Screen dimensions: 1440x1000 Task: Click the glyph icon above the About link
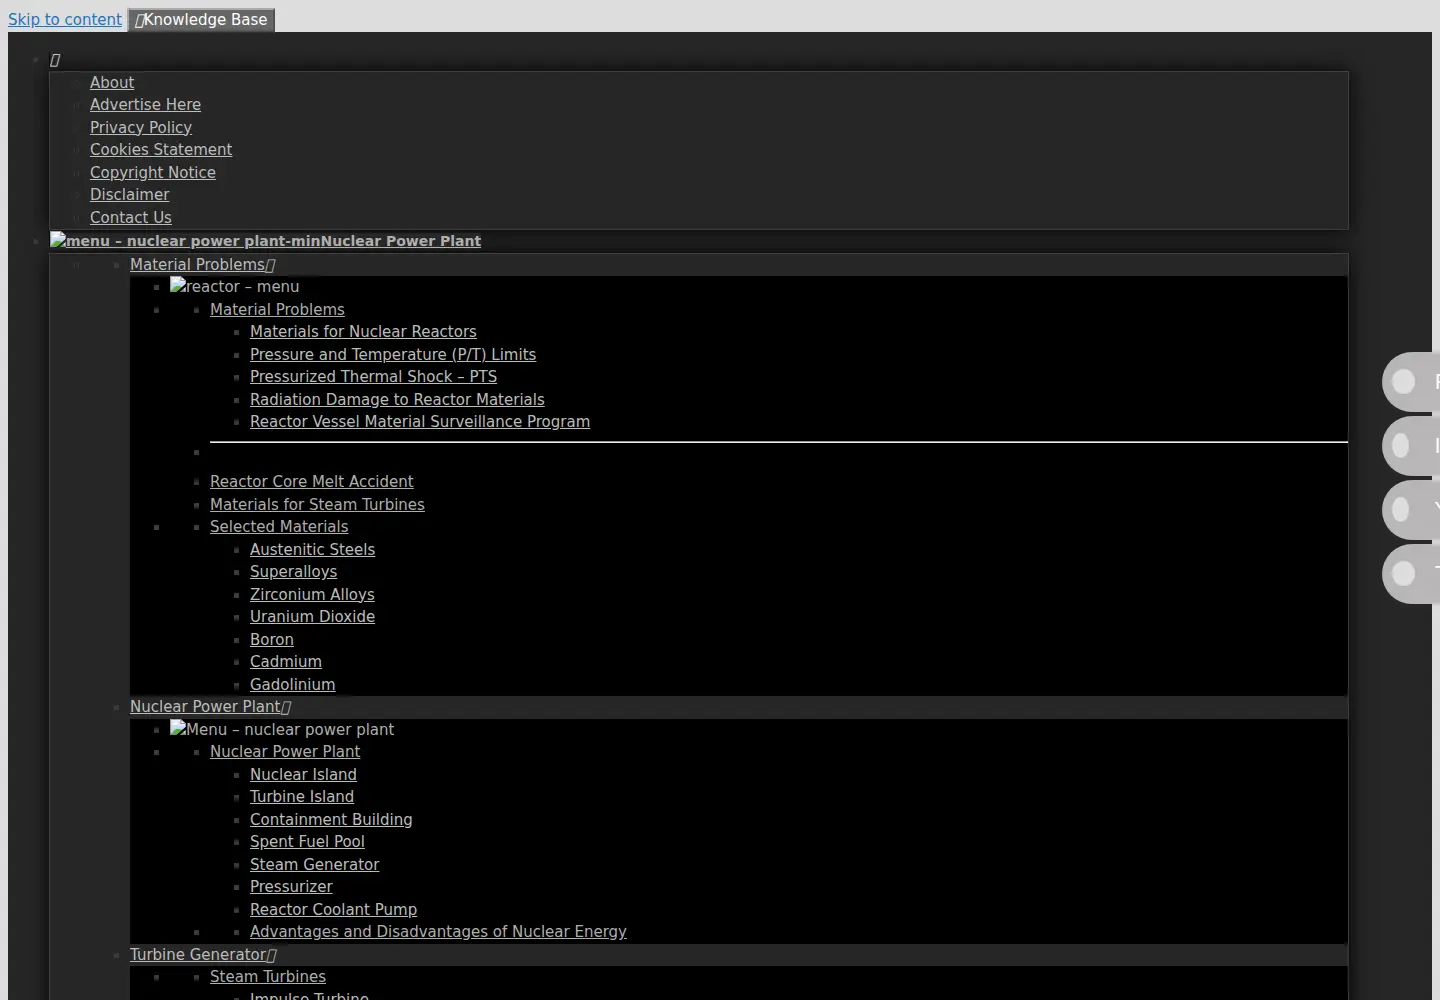coord(55,60)
